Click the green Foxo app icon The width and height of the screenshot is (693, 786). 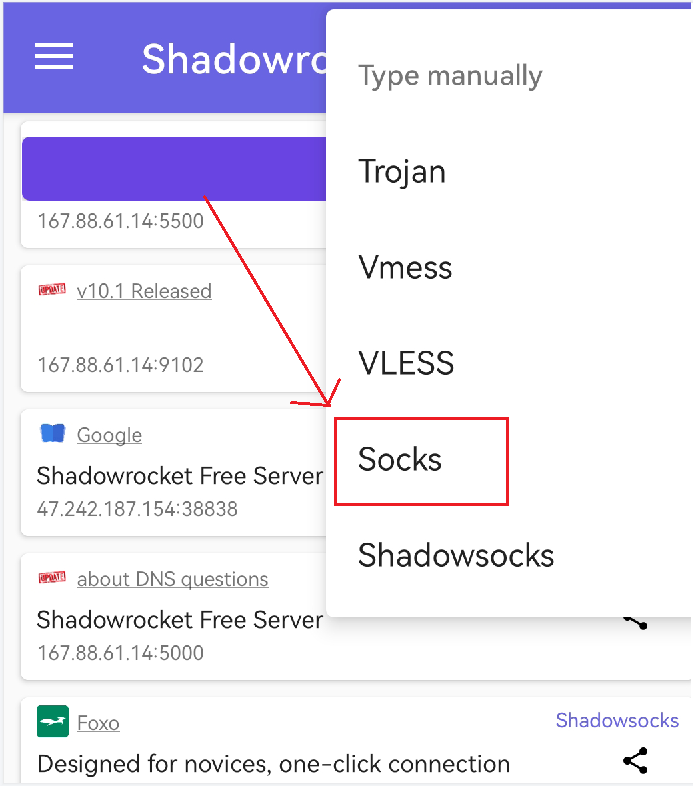click(x=53, y=721)
